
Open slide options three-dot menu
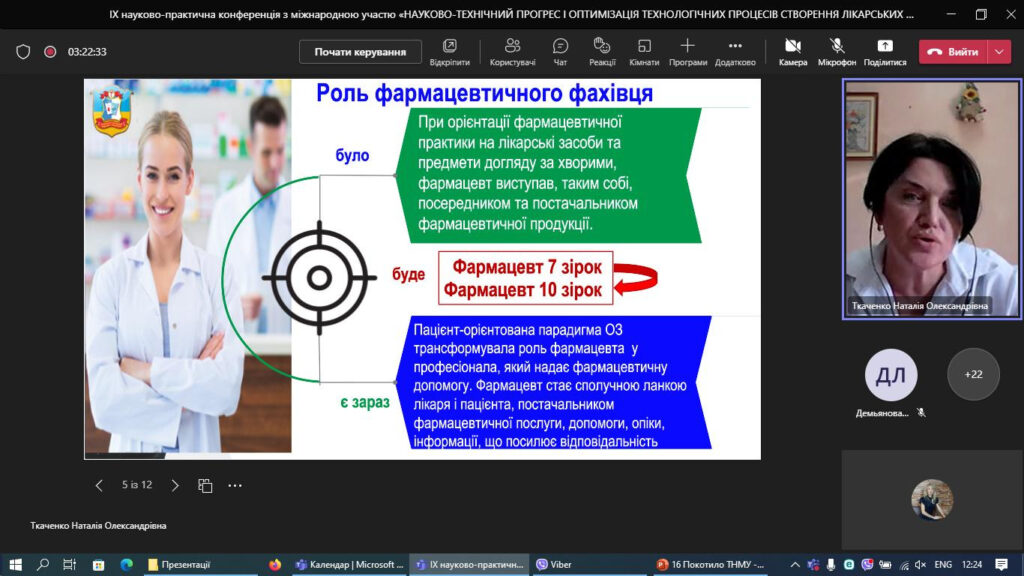pyautogui.click(x=235, y=485)
